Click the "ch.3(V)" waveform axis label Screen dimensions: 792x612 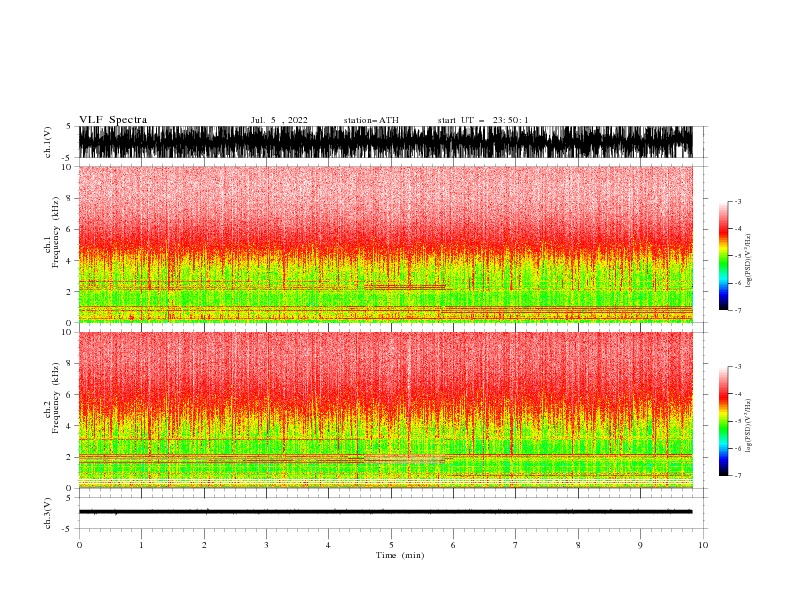coord(48,513)
